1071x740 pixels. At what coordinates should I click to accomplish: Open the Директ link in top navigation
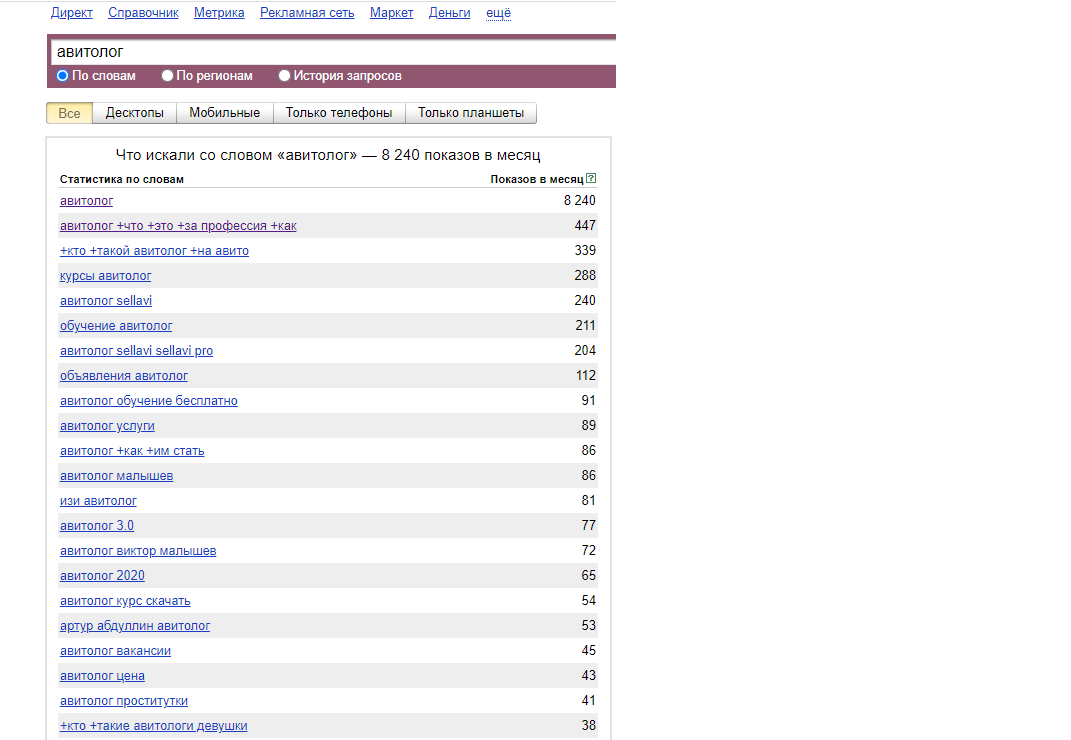click(x=72, y=12)
